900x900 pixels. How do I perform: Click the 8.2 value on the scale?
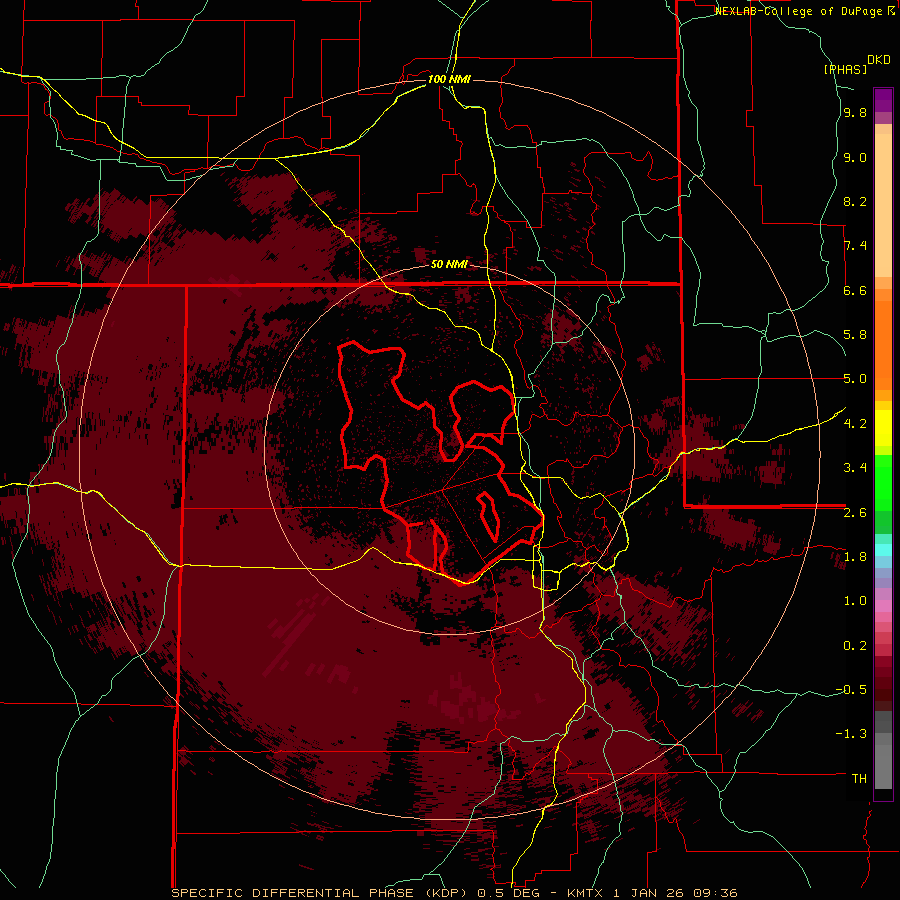pos(855,201)
